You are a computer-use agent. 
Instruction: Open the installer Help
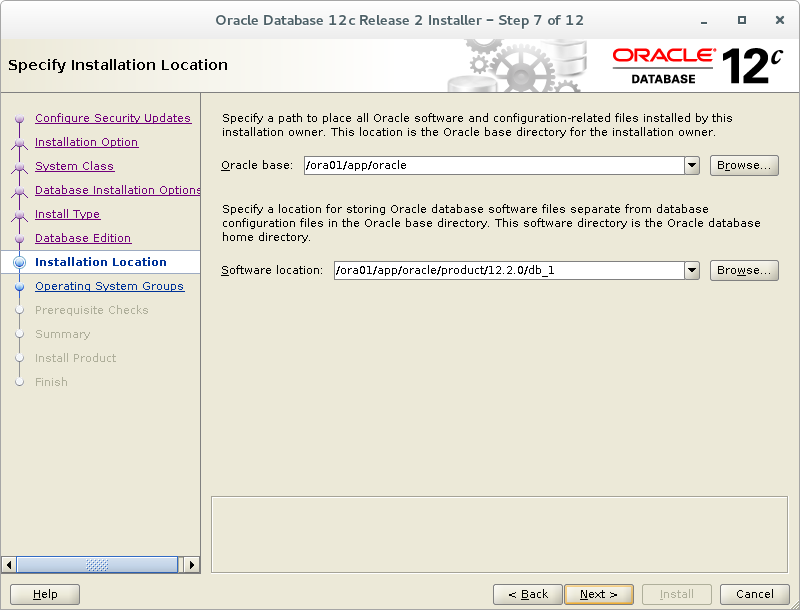click(45, 594)
